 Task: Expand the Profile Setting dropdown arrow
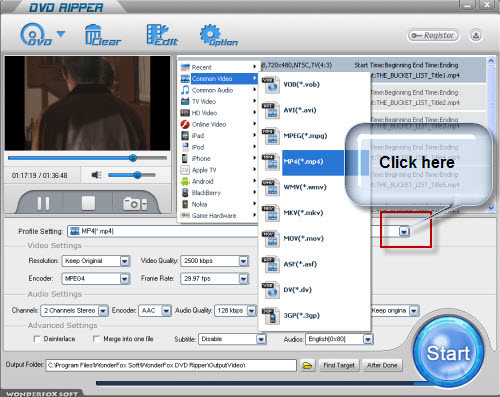pyautogui.click(x=404, y=231)
